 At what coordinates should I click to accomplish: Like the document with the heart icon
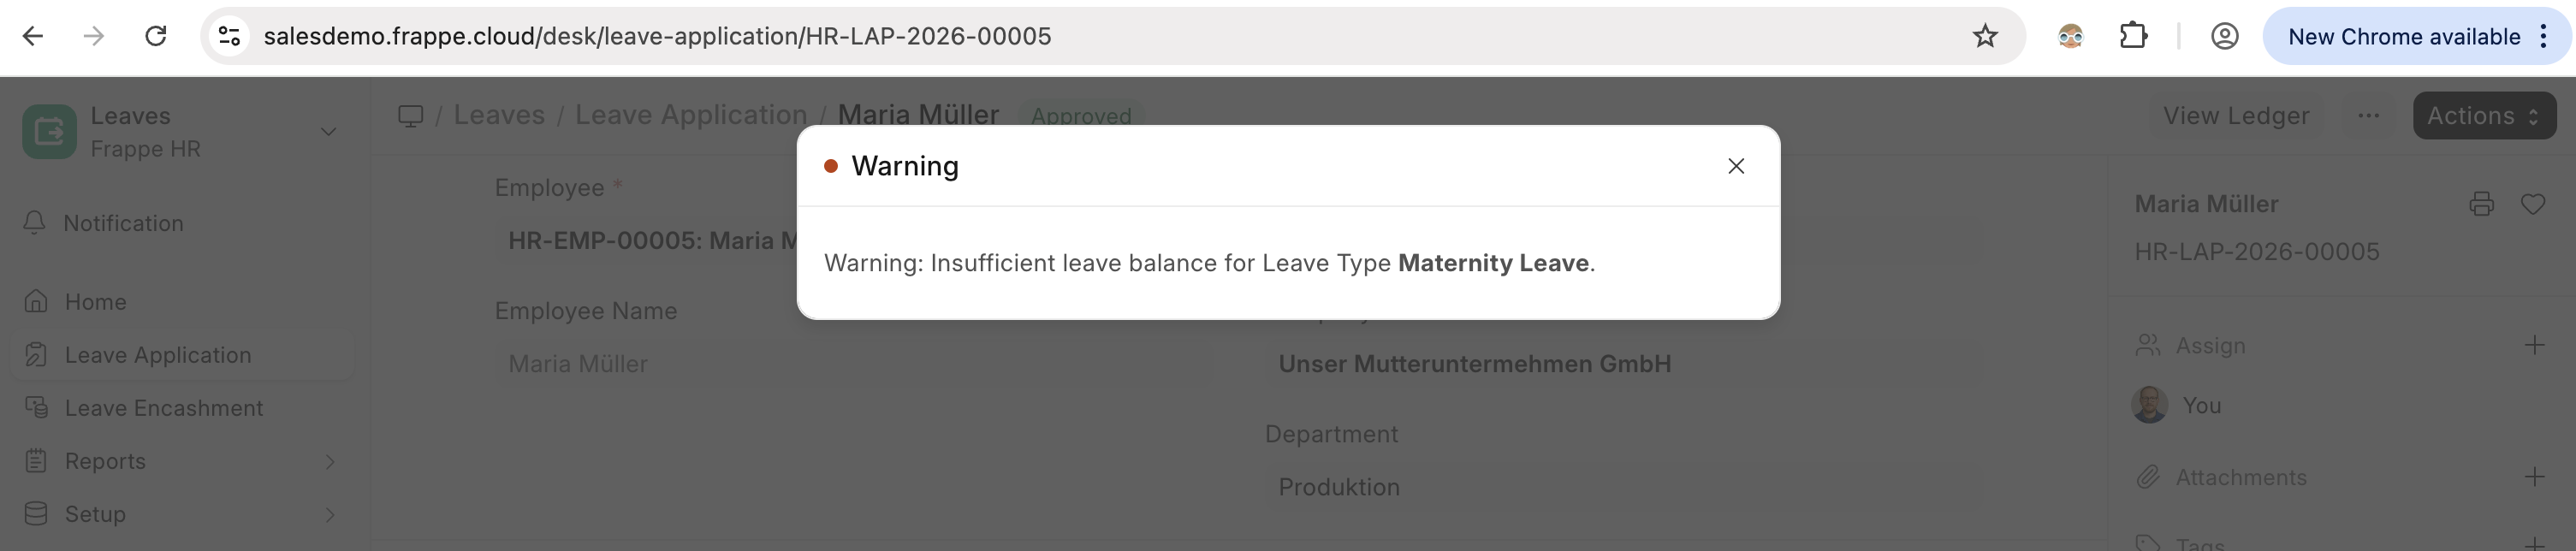pyautogui.click(x=2533, y=204)
